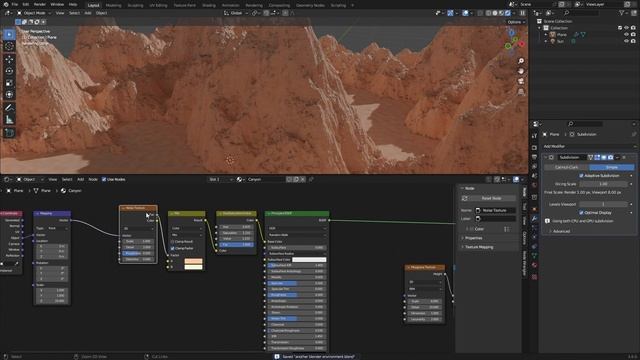Open the node editor Node menu

pos(93,179)
